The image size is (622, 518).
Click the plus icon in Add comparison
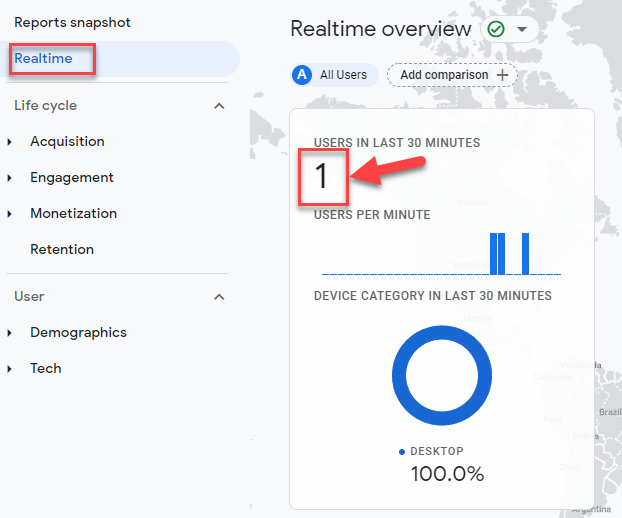point(503,75)
